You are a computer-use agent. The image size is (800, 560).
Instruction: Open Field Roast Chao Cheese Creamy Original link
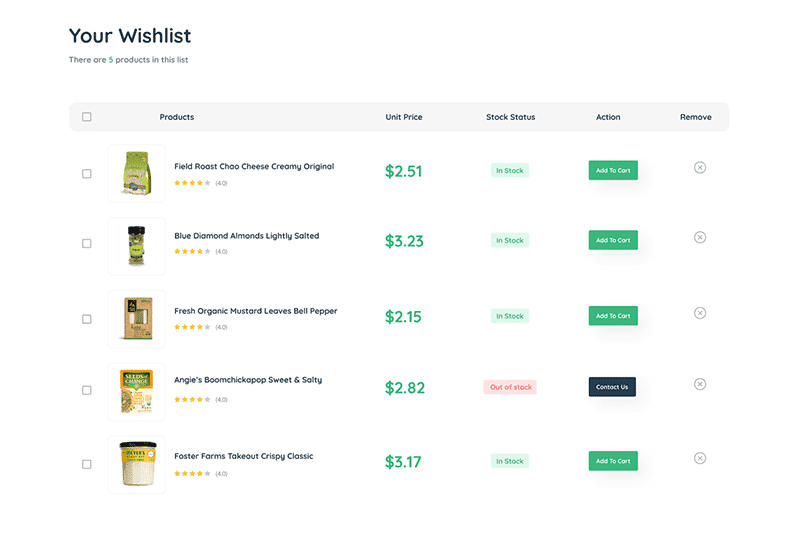point(254,166)
